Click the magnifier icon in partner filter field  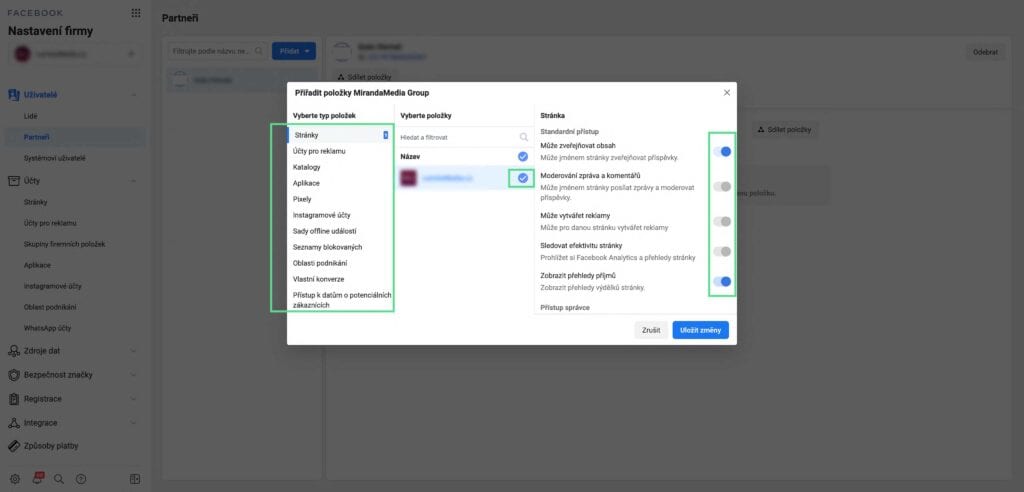tap(259, 51)
